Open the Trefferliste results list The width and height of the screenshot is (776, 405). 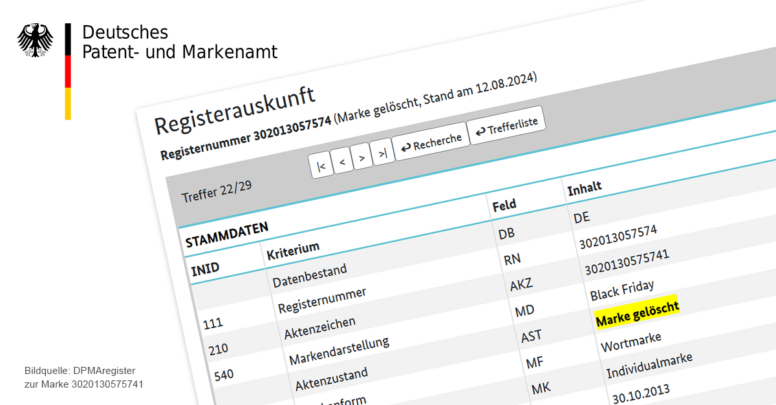coord(506,127)
